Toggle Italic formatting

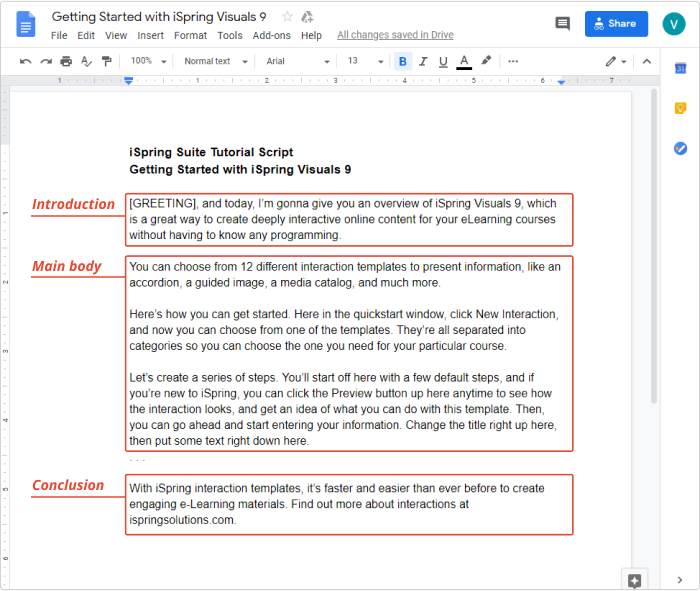[423, 61]
